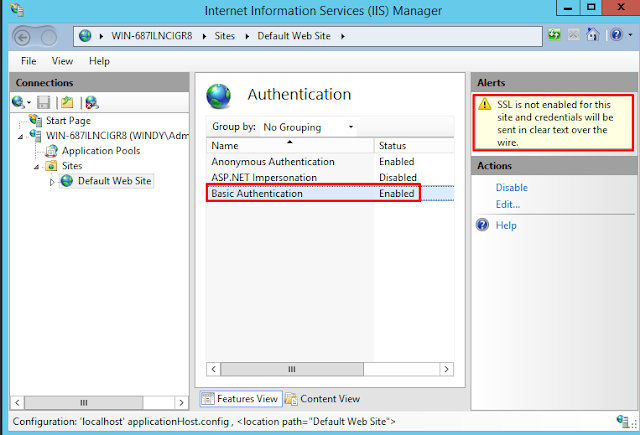The image size is (640, 435).
Task: Open the dropdown arrow beside toolbar Help icon
Action: (630, 35)
